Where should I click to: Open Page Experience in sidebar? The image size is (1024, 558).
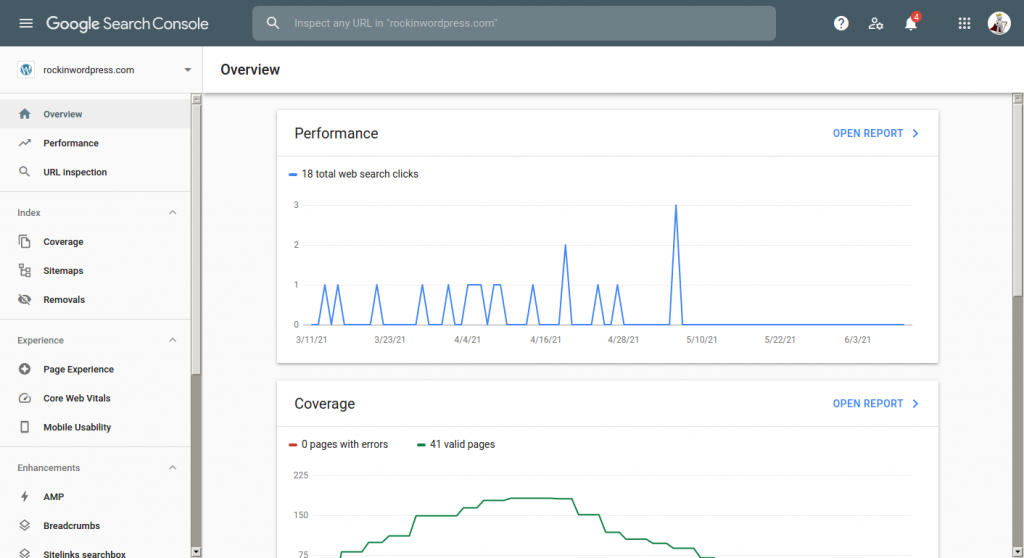coord(95,369)
